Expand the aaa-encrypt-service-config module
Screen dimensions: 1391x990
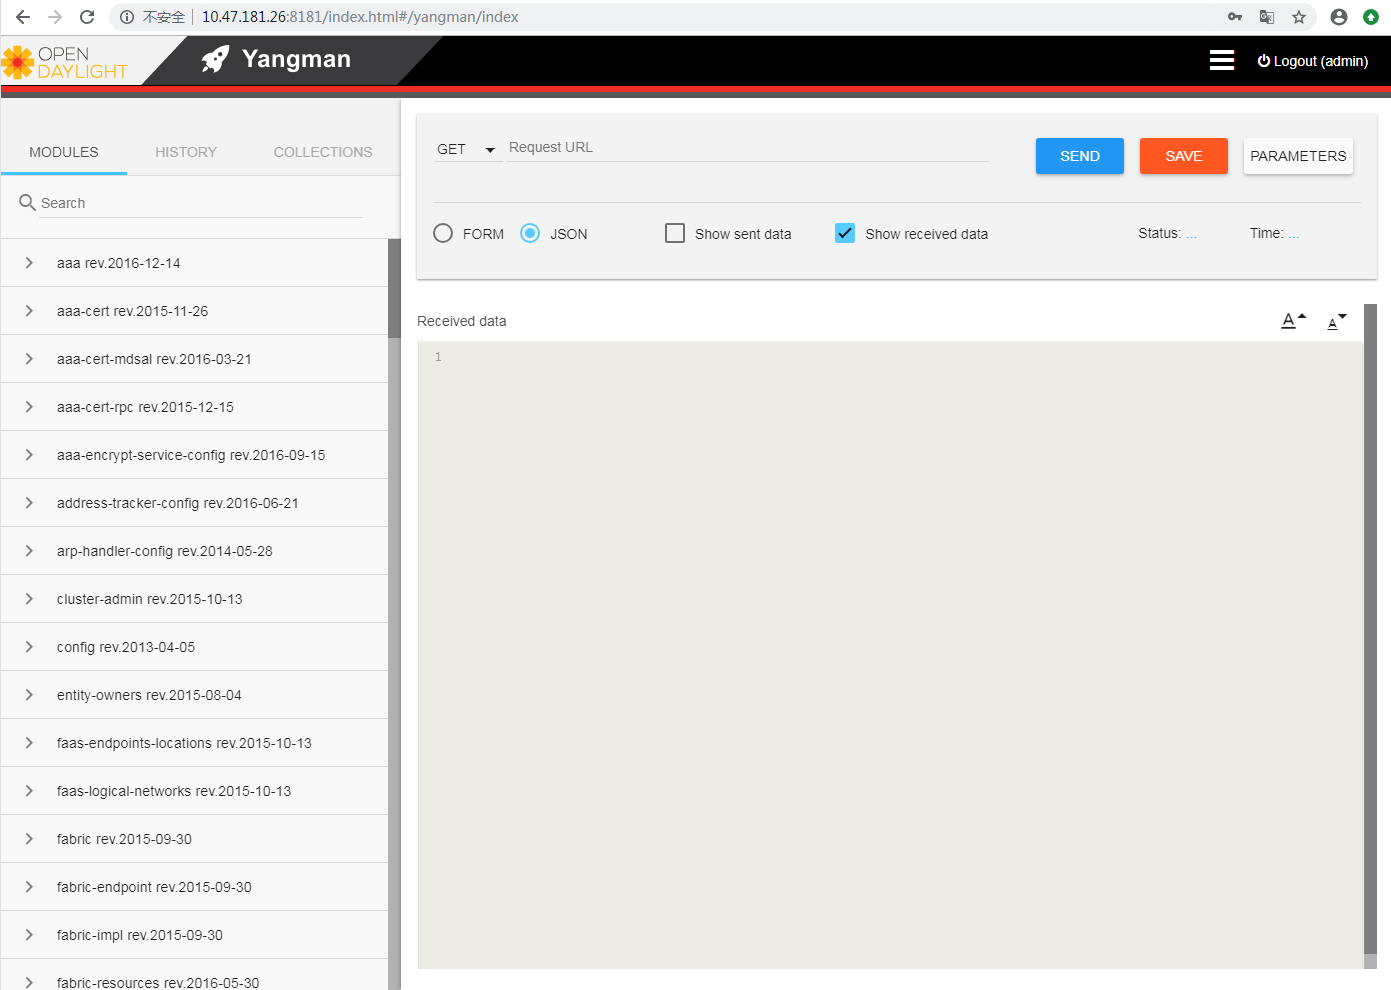(29, 455)
